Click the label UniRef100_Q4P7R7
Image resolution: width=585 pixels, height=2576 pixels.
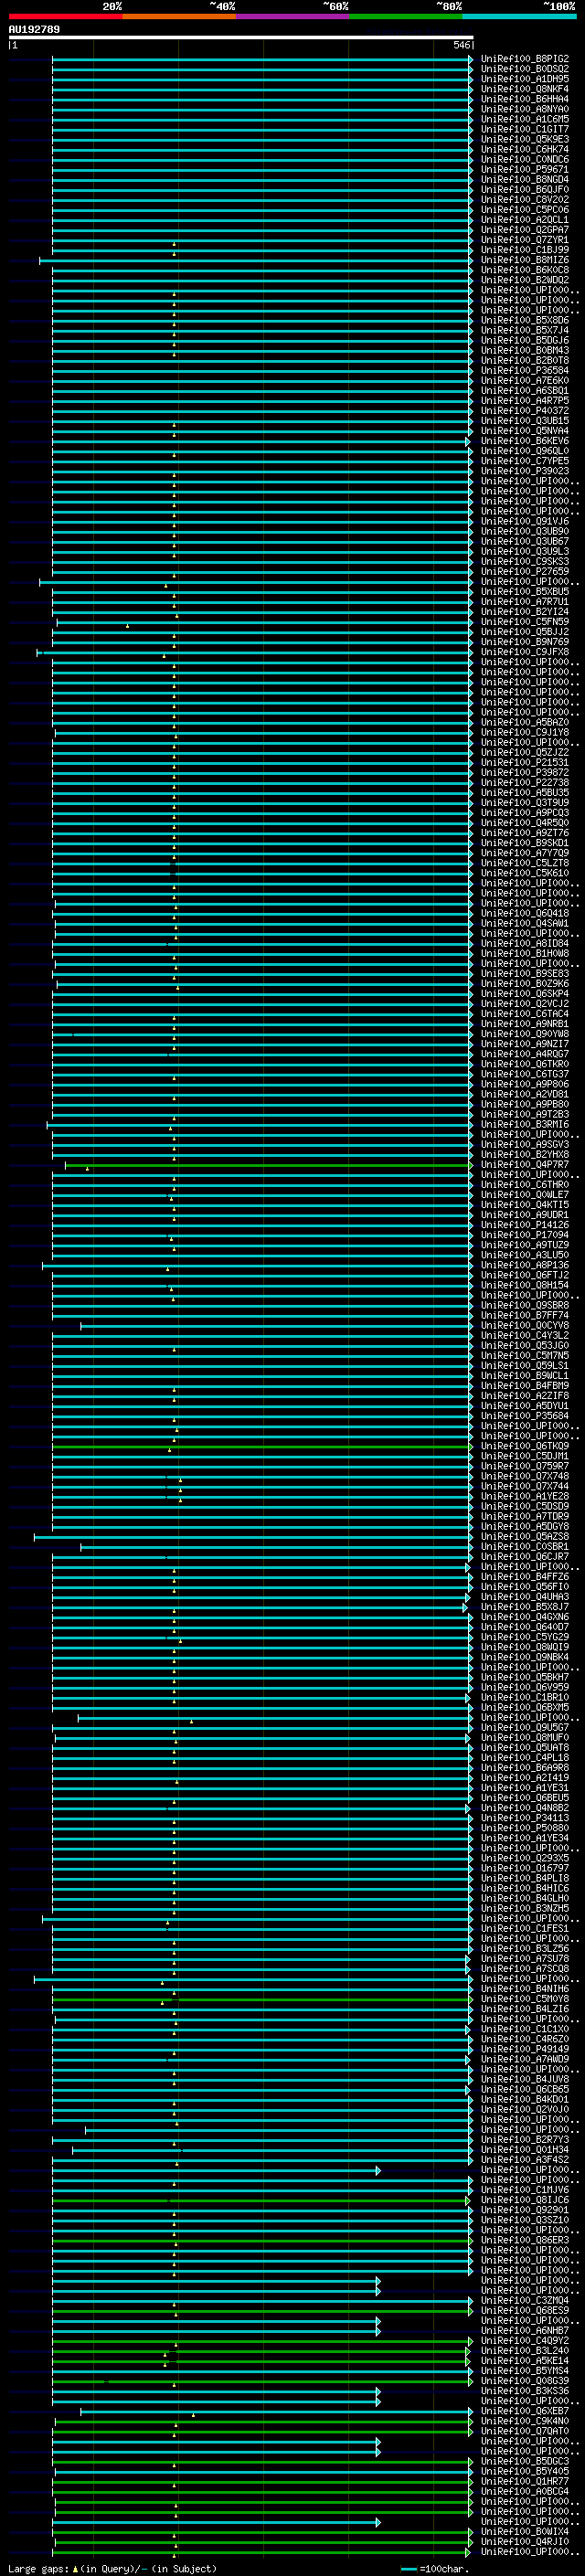coord(525,1165)
